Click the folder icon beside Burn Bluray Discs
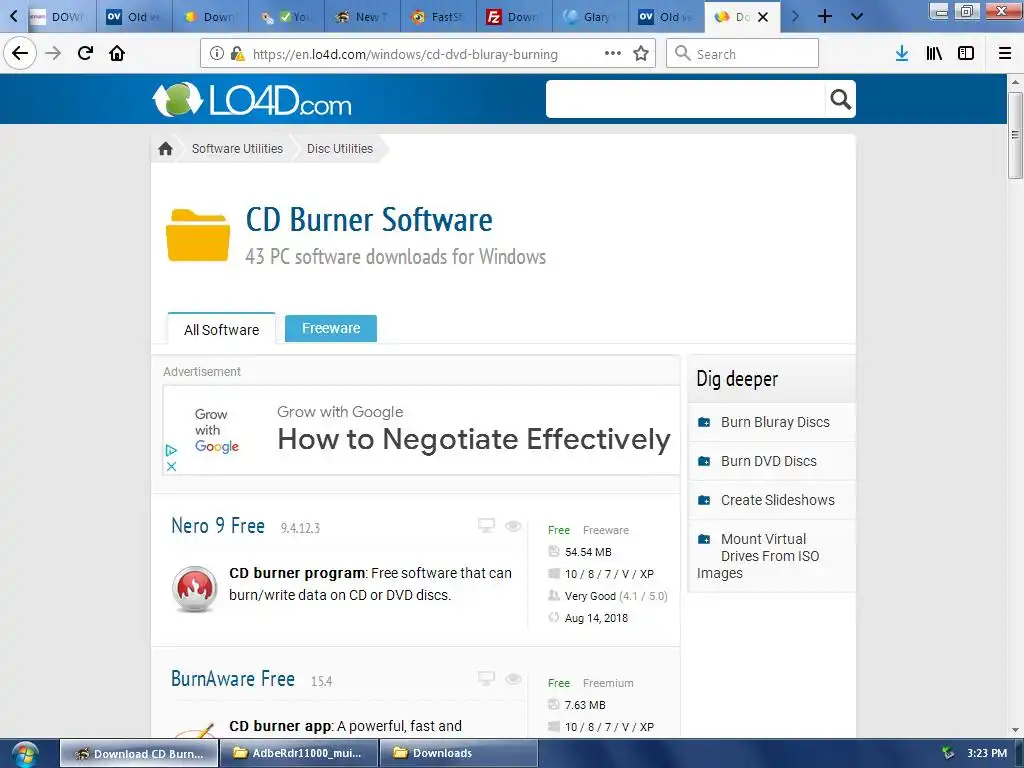The image size is (1024, 768). pyautogui.click(x=704, y=423)
